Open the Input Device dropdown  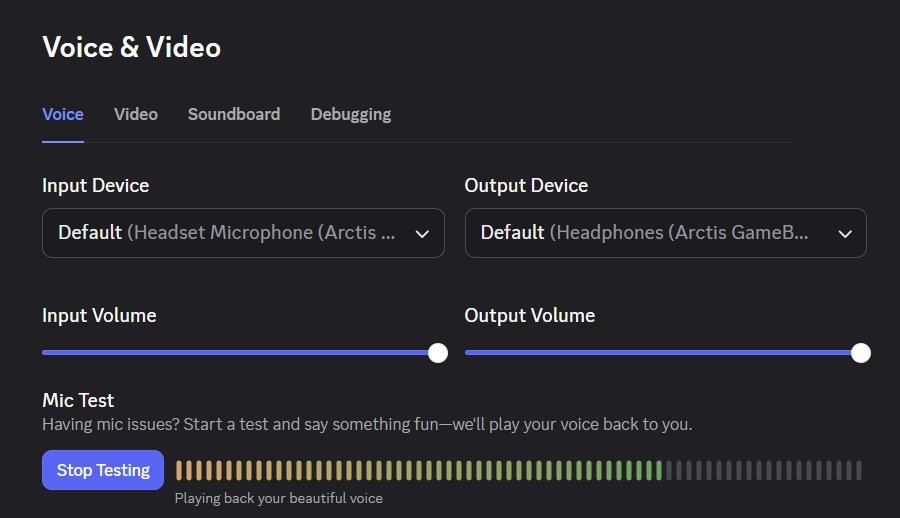[x=228, y=233]
